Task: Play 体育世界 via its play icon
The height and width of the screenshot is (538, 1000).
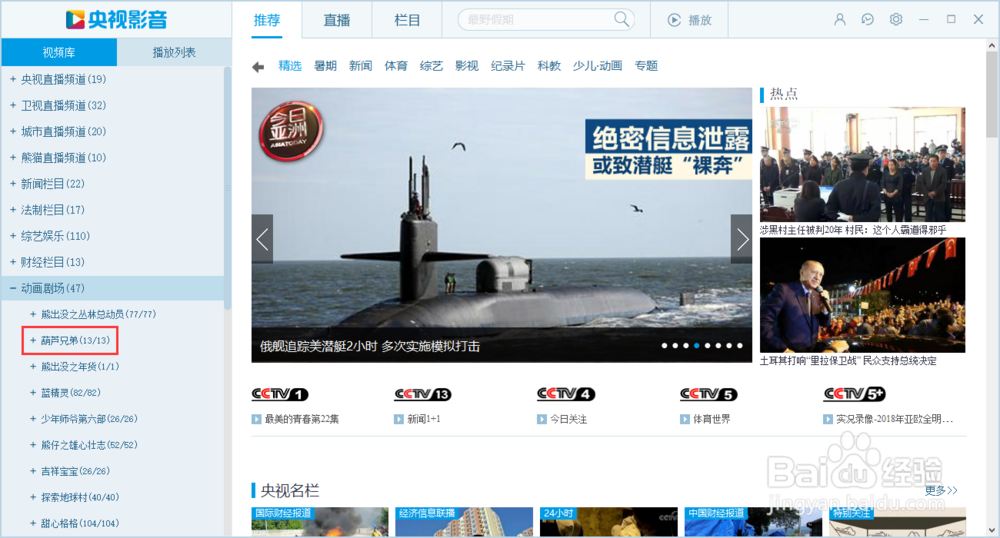Action: point(684,419)
